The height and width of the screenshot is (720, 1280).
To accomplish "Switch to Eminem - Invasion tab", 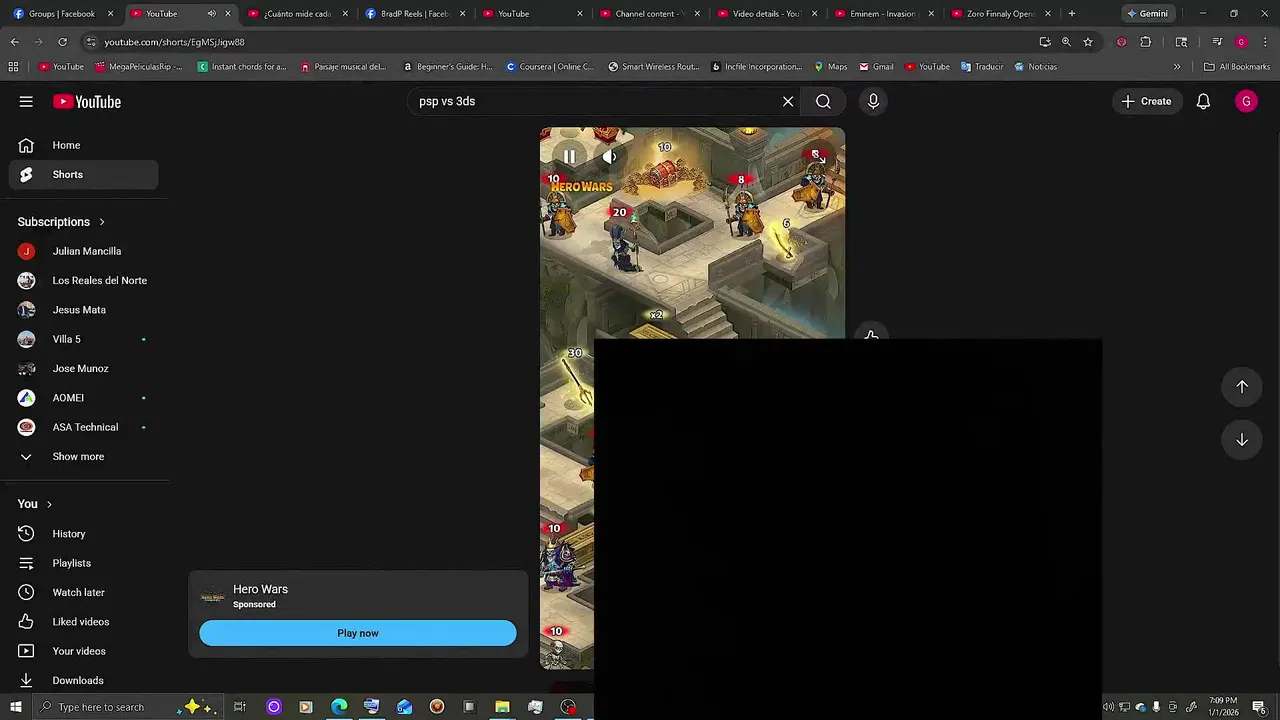I will click(x=882, y=14).
